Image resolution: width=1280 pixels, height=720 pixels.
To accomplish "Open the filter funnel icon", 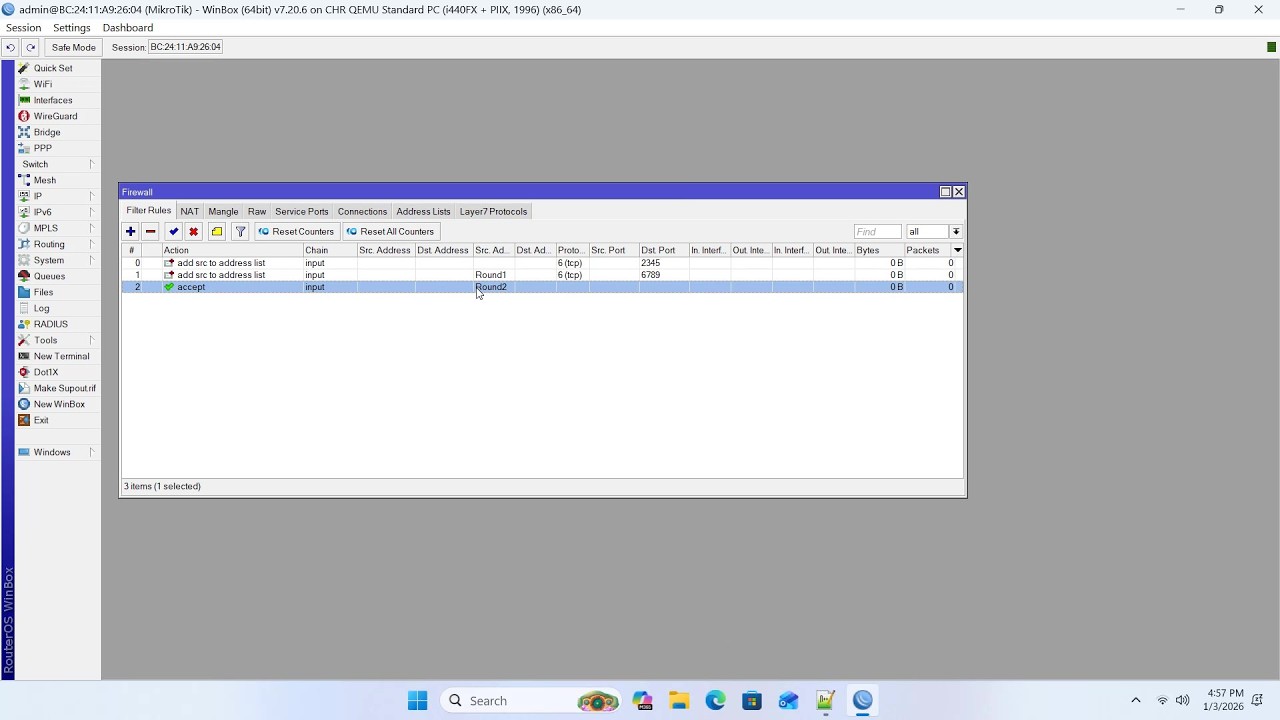I will 240,231.
